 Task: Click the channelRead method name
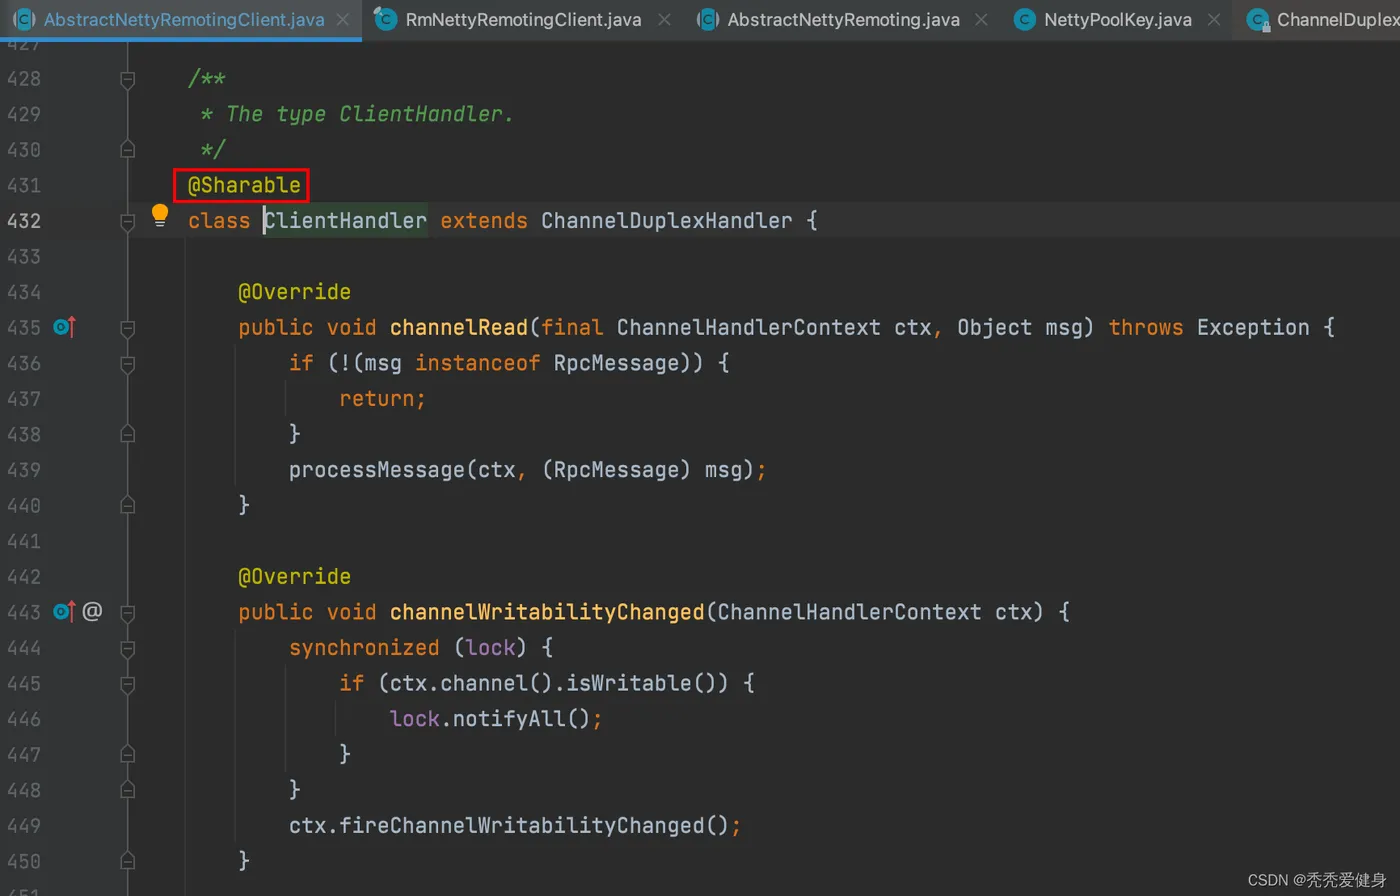(x=459, y=327)
